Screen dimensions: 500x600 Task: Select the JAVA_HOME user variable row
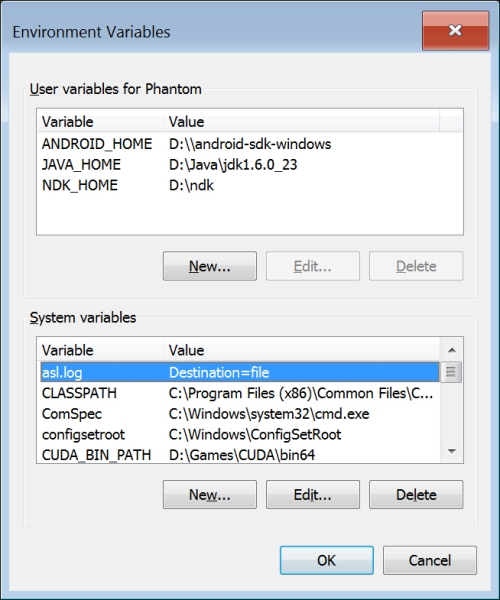[250, 165]
